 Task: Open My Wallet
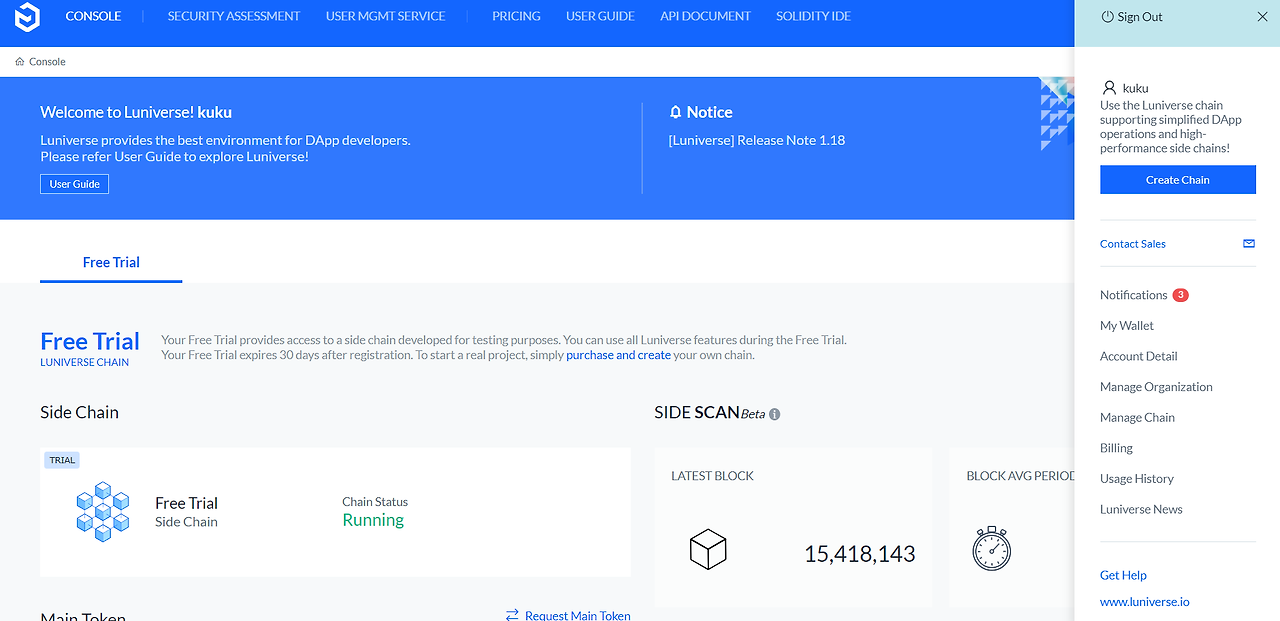click(x=1127, y=326)
